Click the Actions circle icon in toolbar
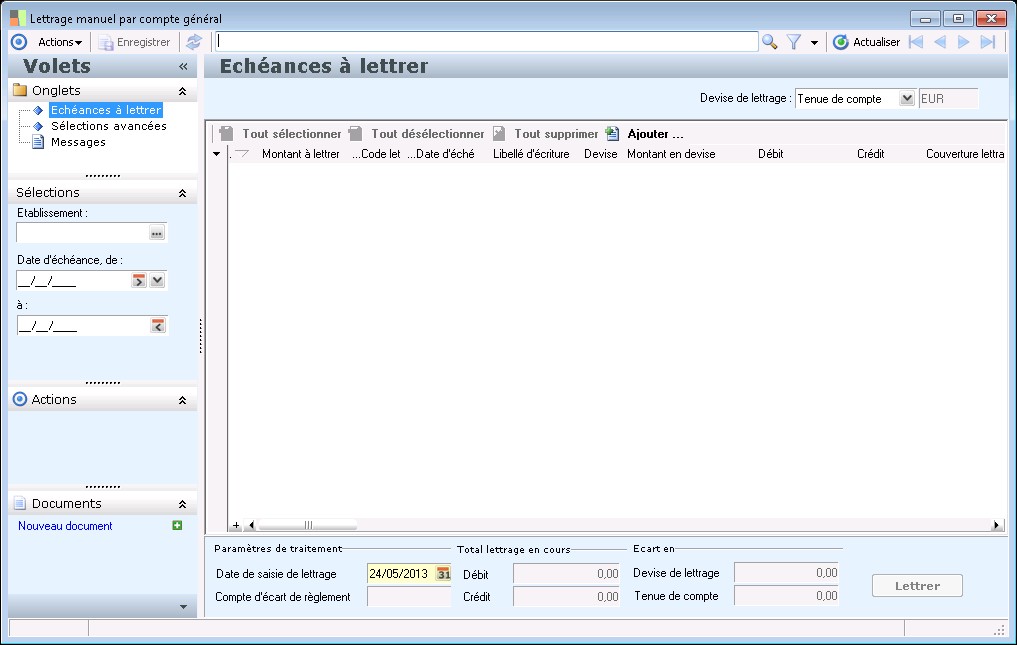This screenshot has height=645, width=1017. coord(19,42)
